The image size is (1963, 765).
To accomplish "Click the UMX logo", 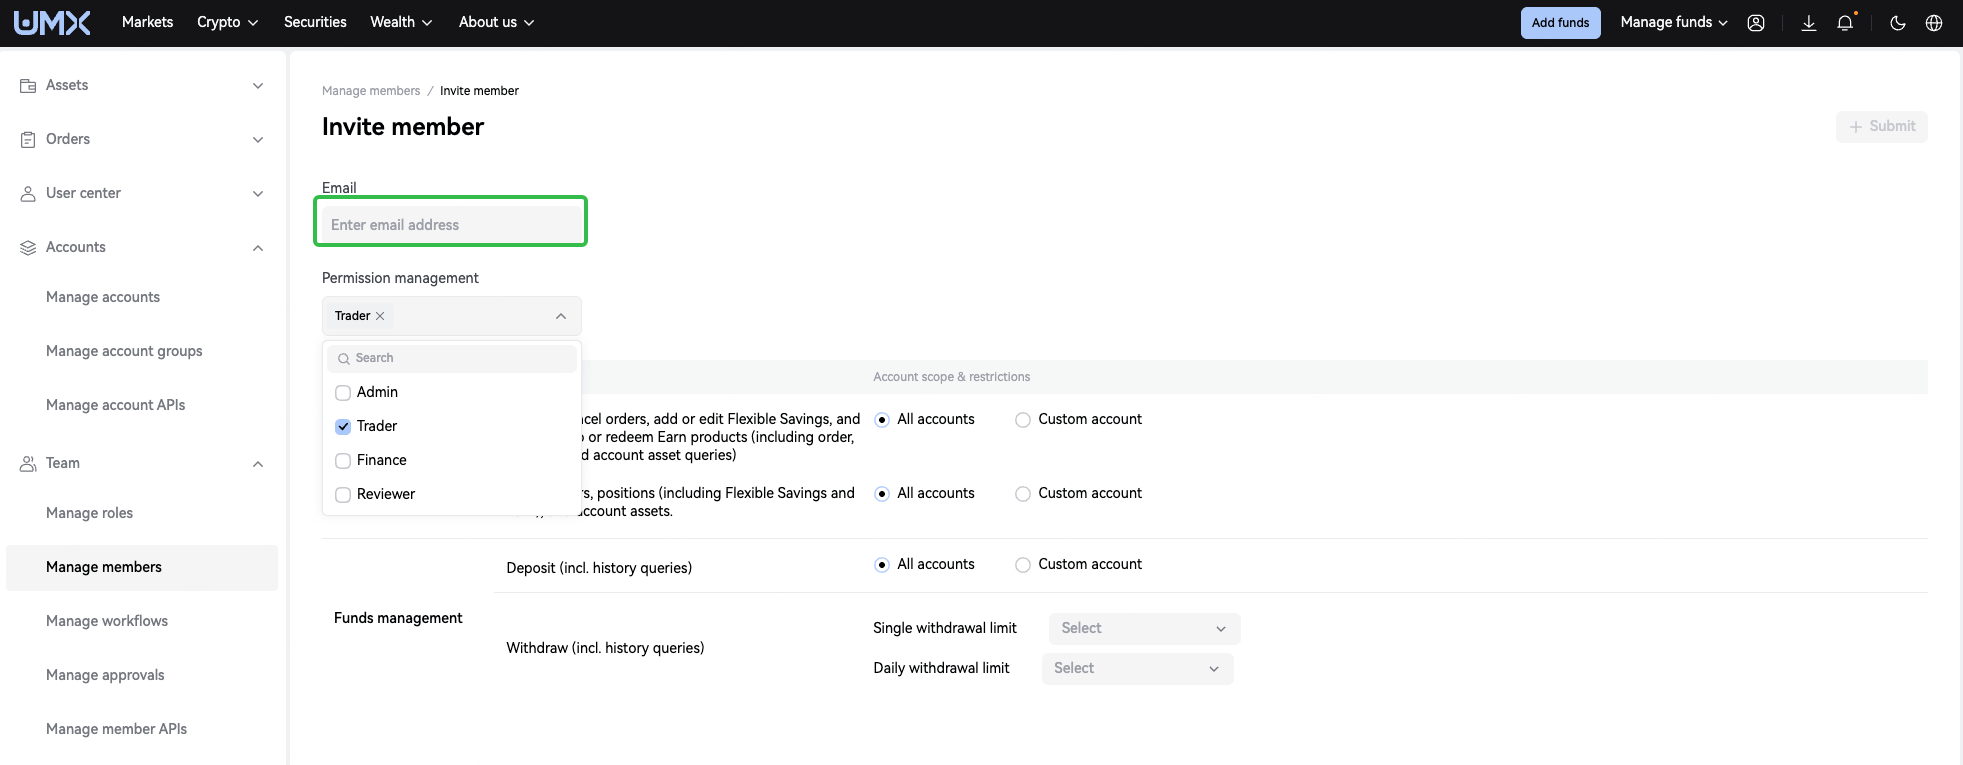I will coord(52,22).
